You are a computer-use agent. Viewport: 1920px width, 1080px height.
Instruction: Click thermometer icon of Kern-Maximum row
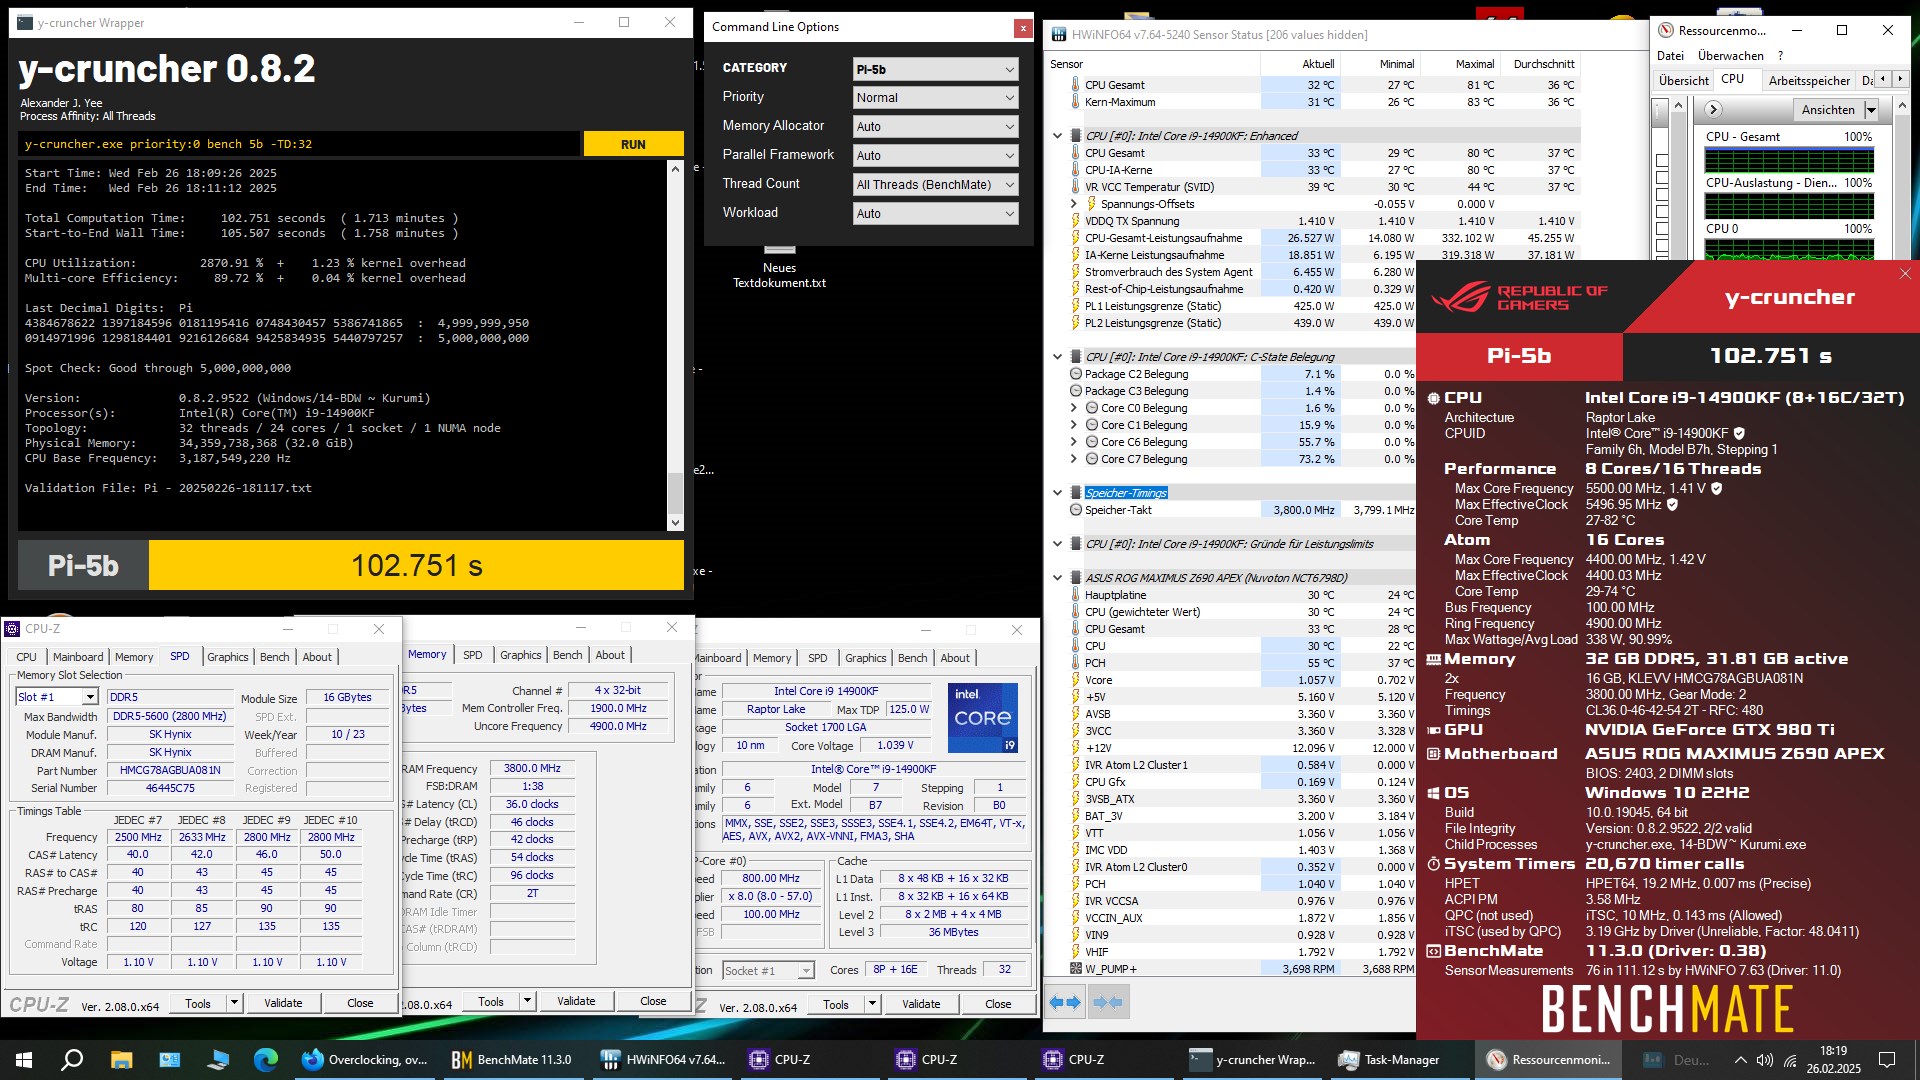tap(1075, 102)
